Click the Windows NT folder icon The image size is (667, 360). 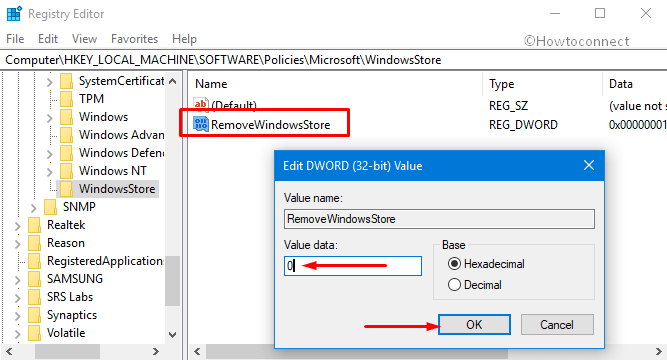tap(66, 171)
